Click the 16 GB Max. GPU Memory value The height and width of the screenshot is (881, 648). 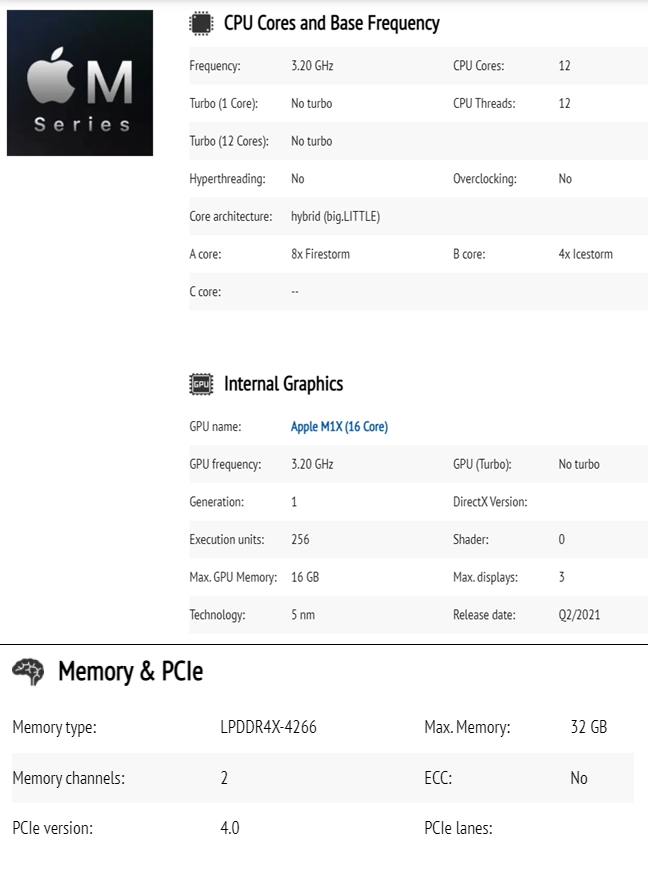pos(305,577)
